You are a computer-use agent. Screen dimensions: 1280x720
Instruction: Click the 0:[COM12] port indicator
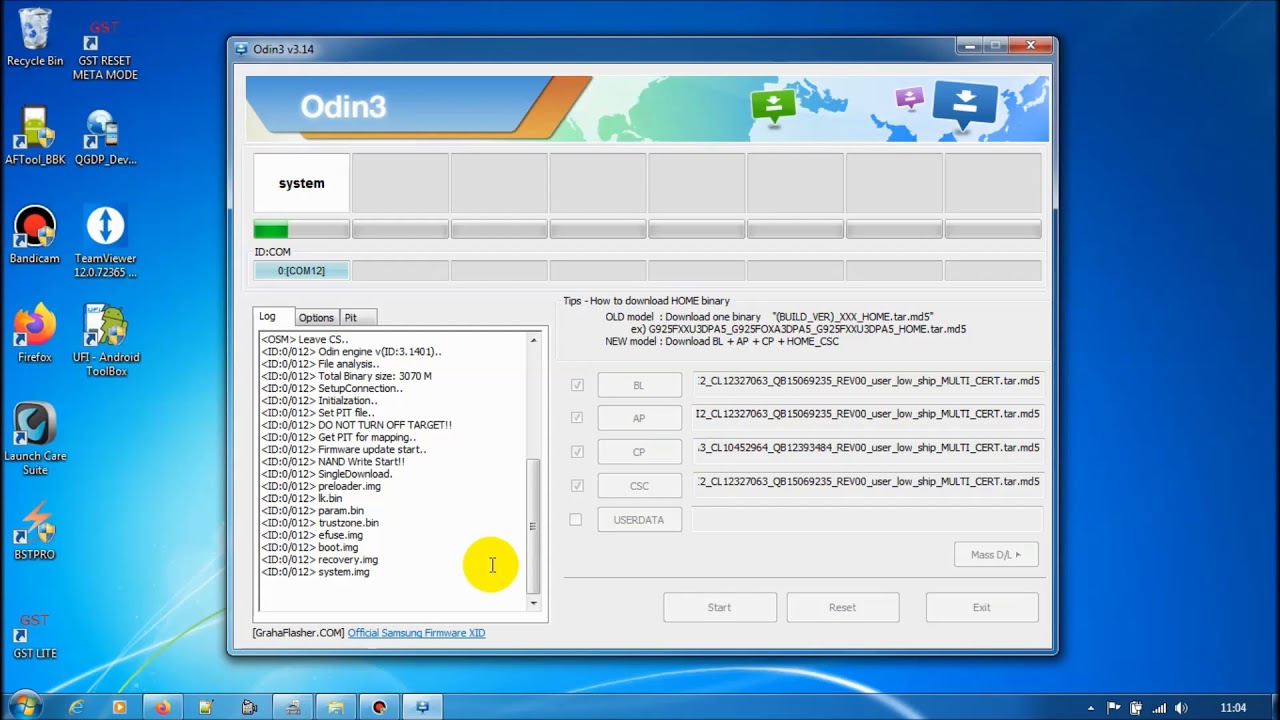click(x=302, y=271)
